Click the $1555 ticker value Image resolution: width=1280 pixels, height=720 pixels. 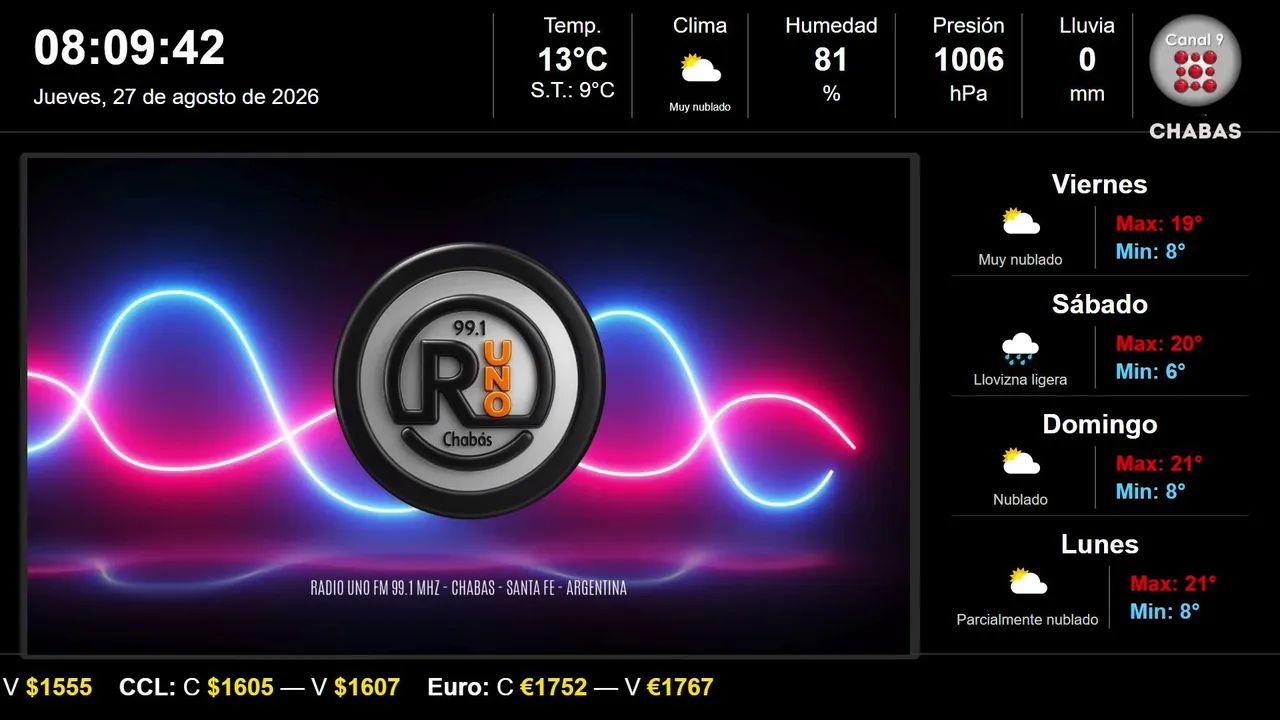click(59, 687)
